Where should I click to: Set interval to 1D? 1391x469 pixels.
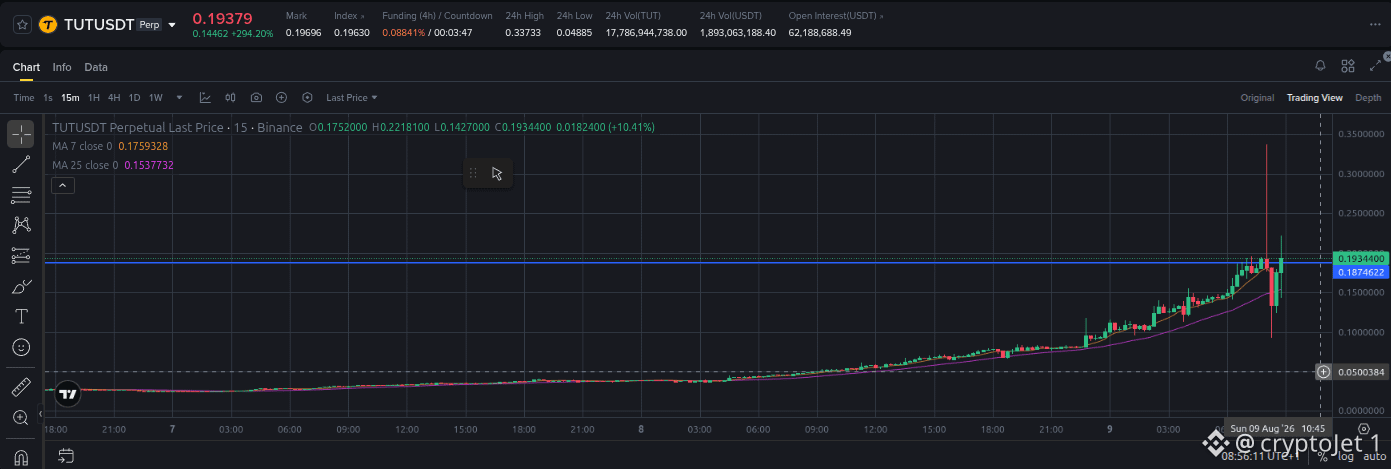134,98
